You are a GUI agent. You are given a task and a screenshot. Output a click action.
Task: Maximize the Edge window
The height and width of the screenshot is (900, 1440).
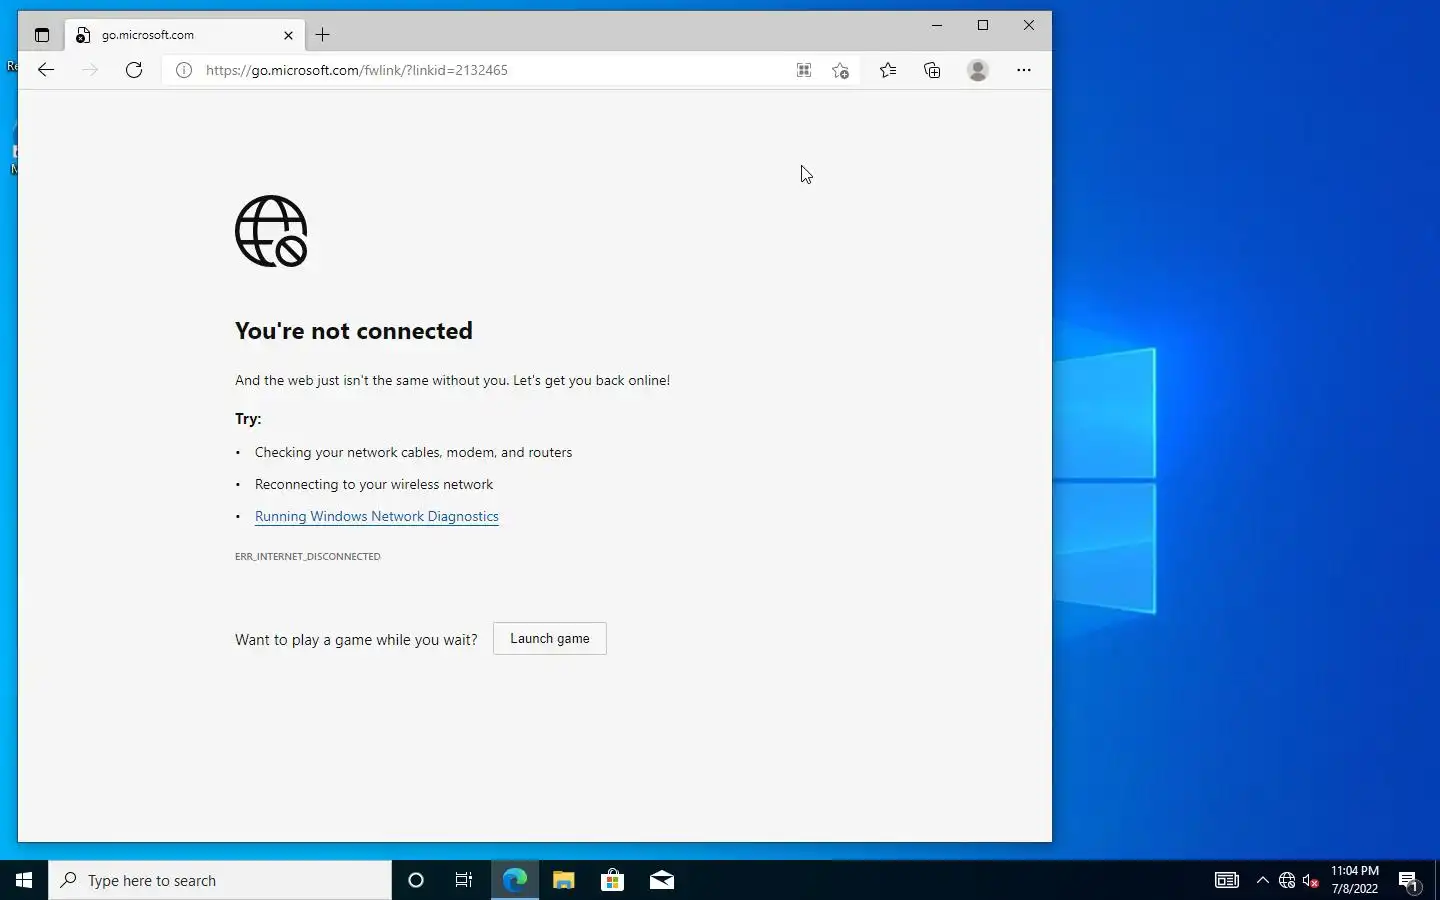coord(983,25)
